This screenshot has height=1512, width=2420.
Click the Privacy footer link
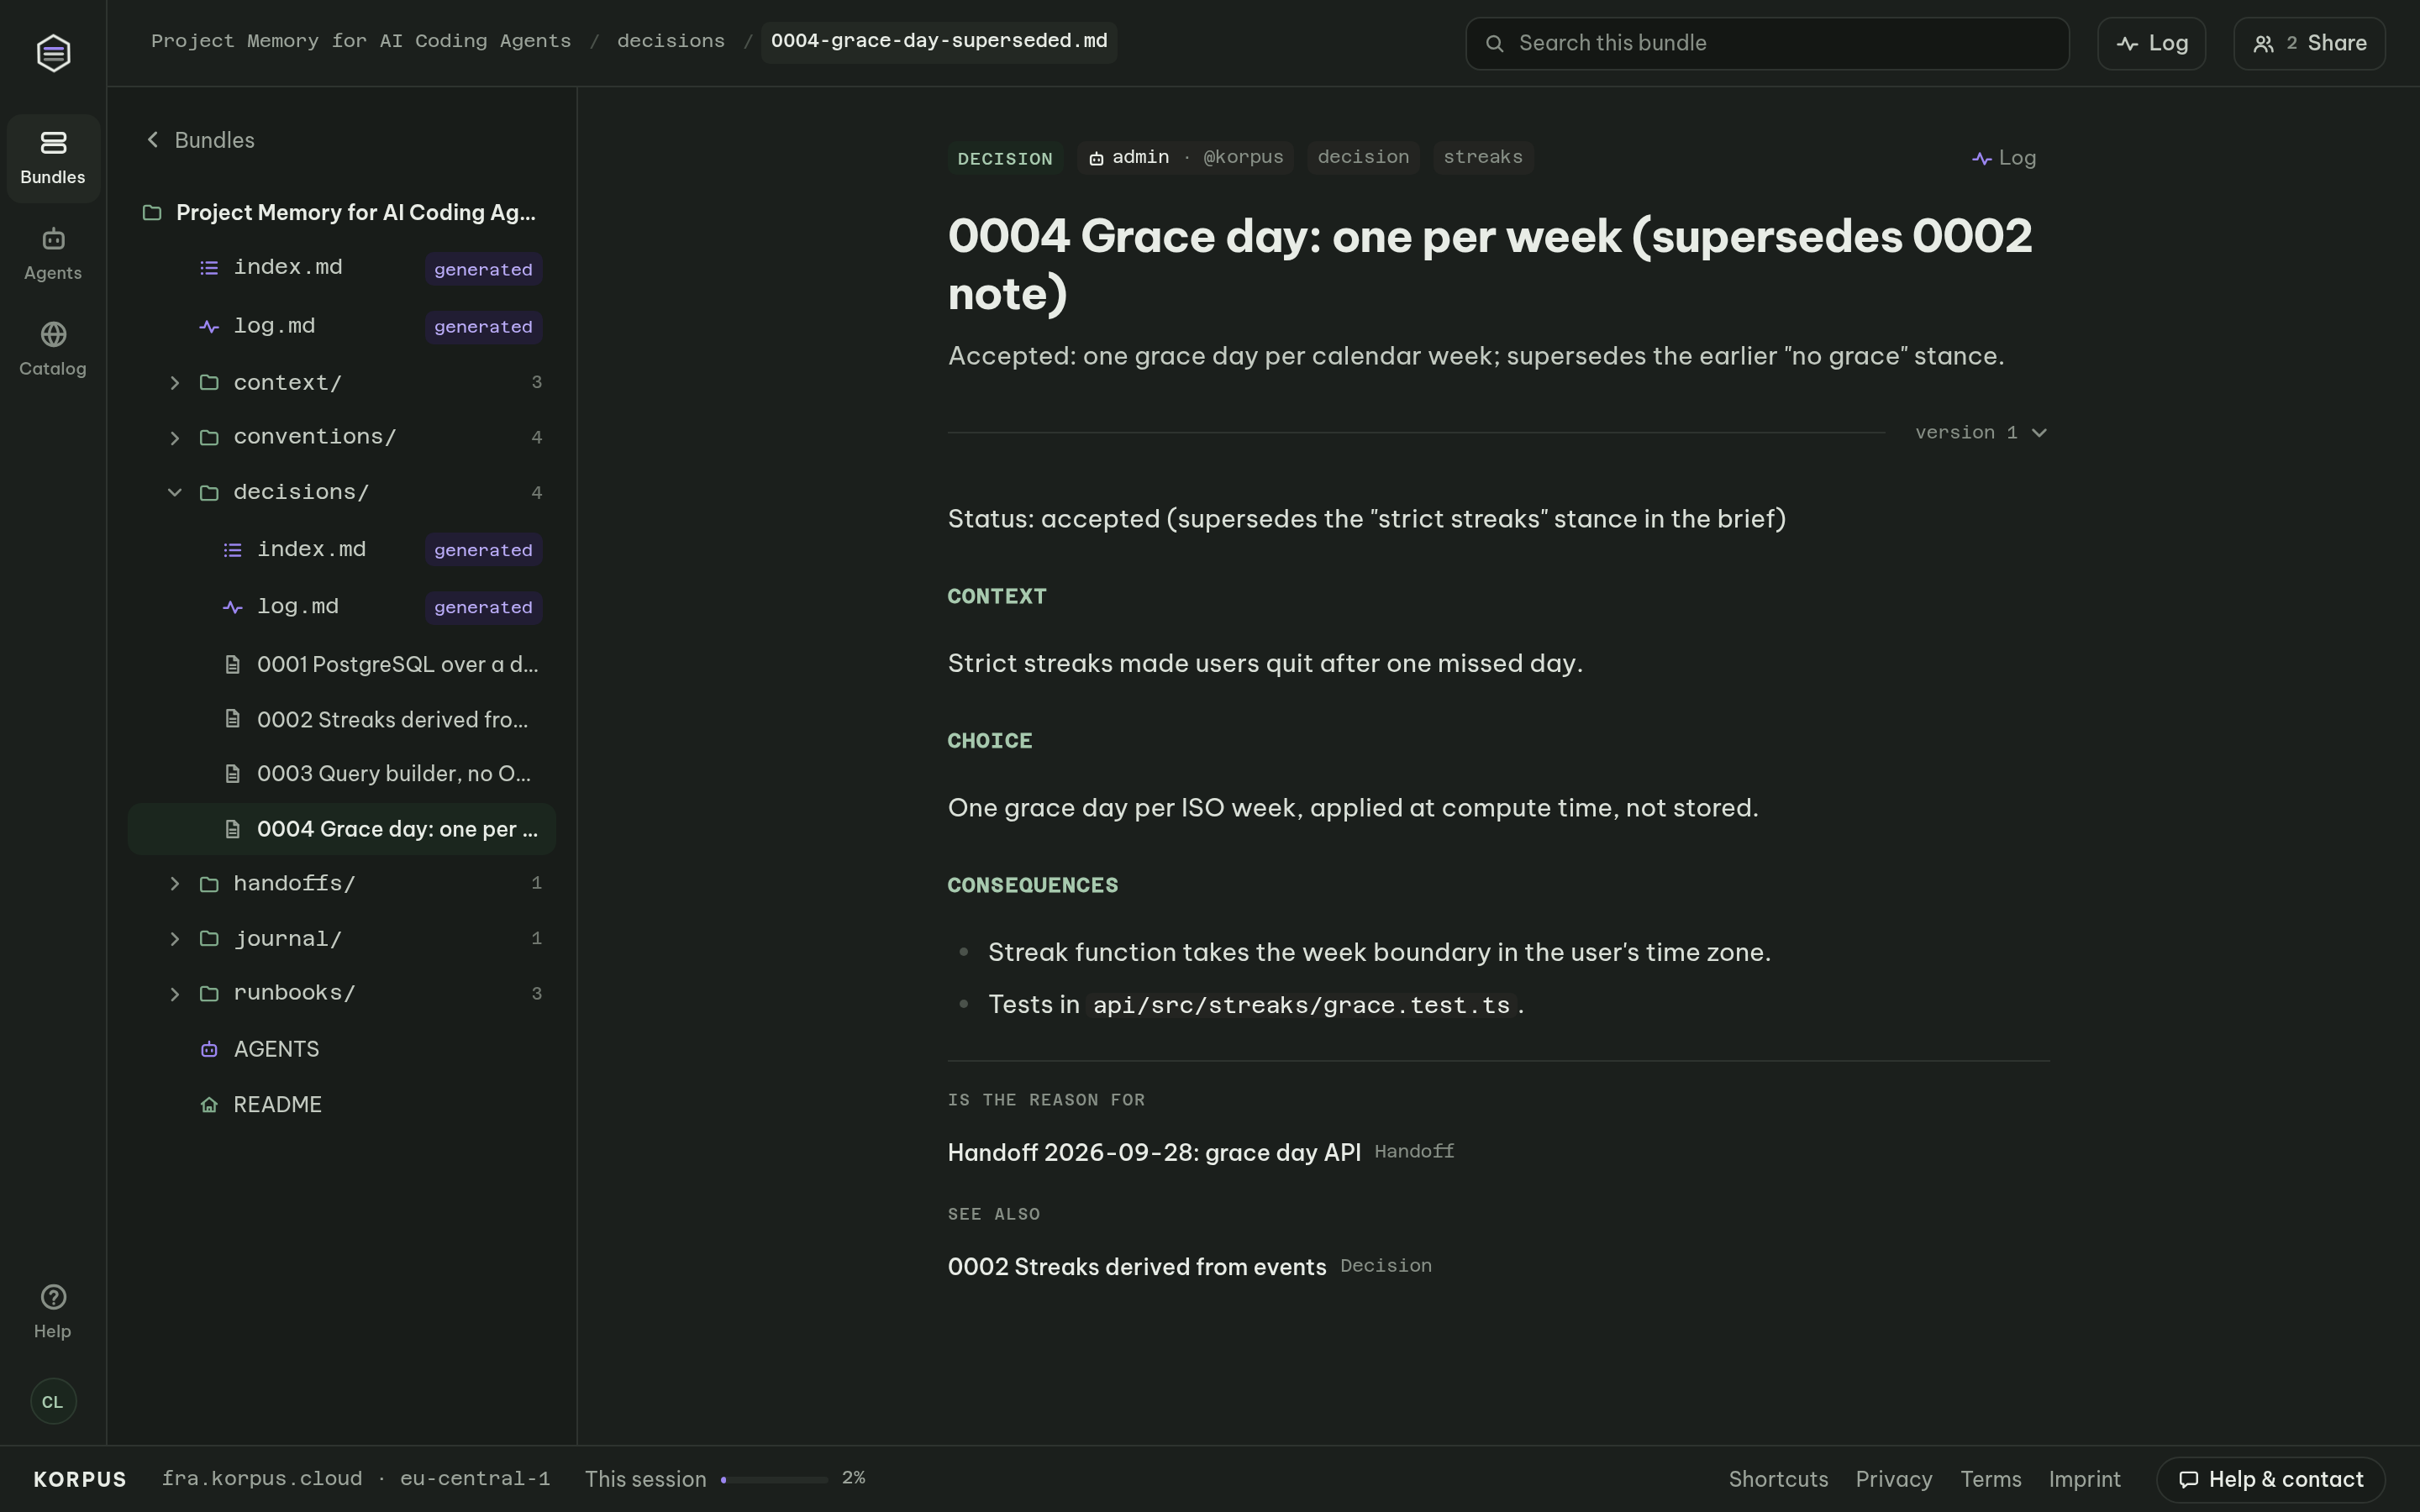coord(1893,1479)
